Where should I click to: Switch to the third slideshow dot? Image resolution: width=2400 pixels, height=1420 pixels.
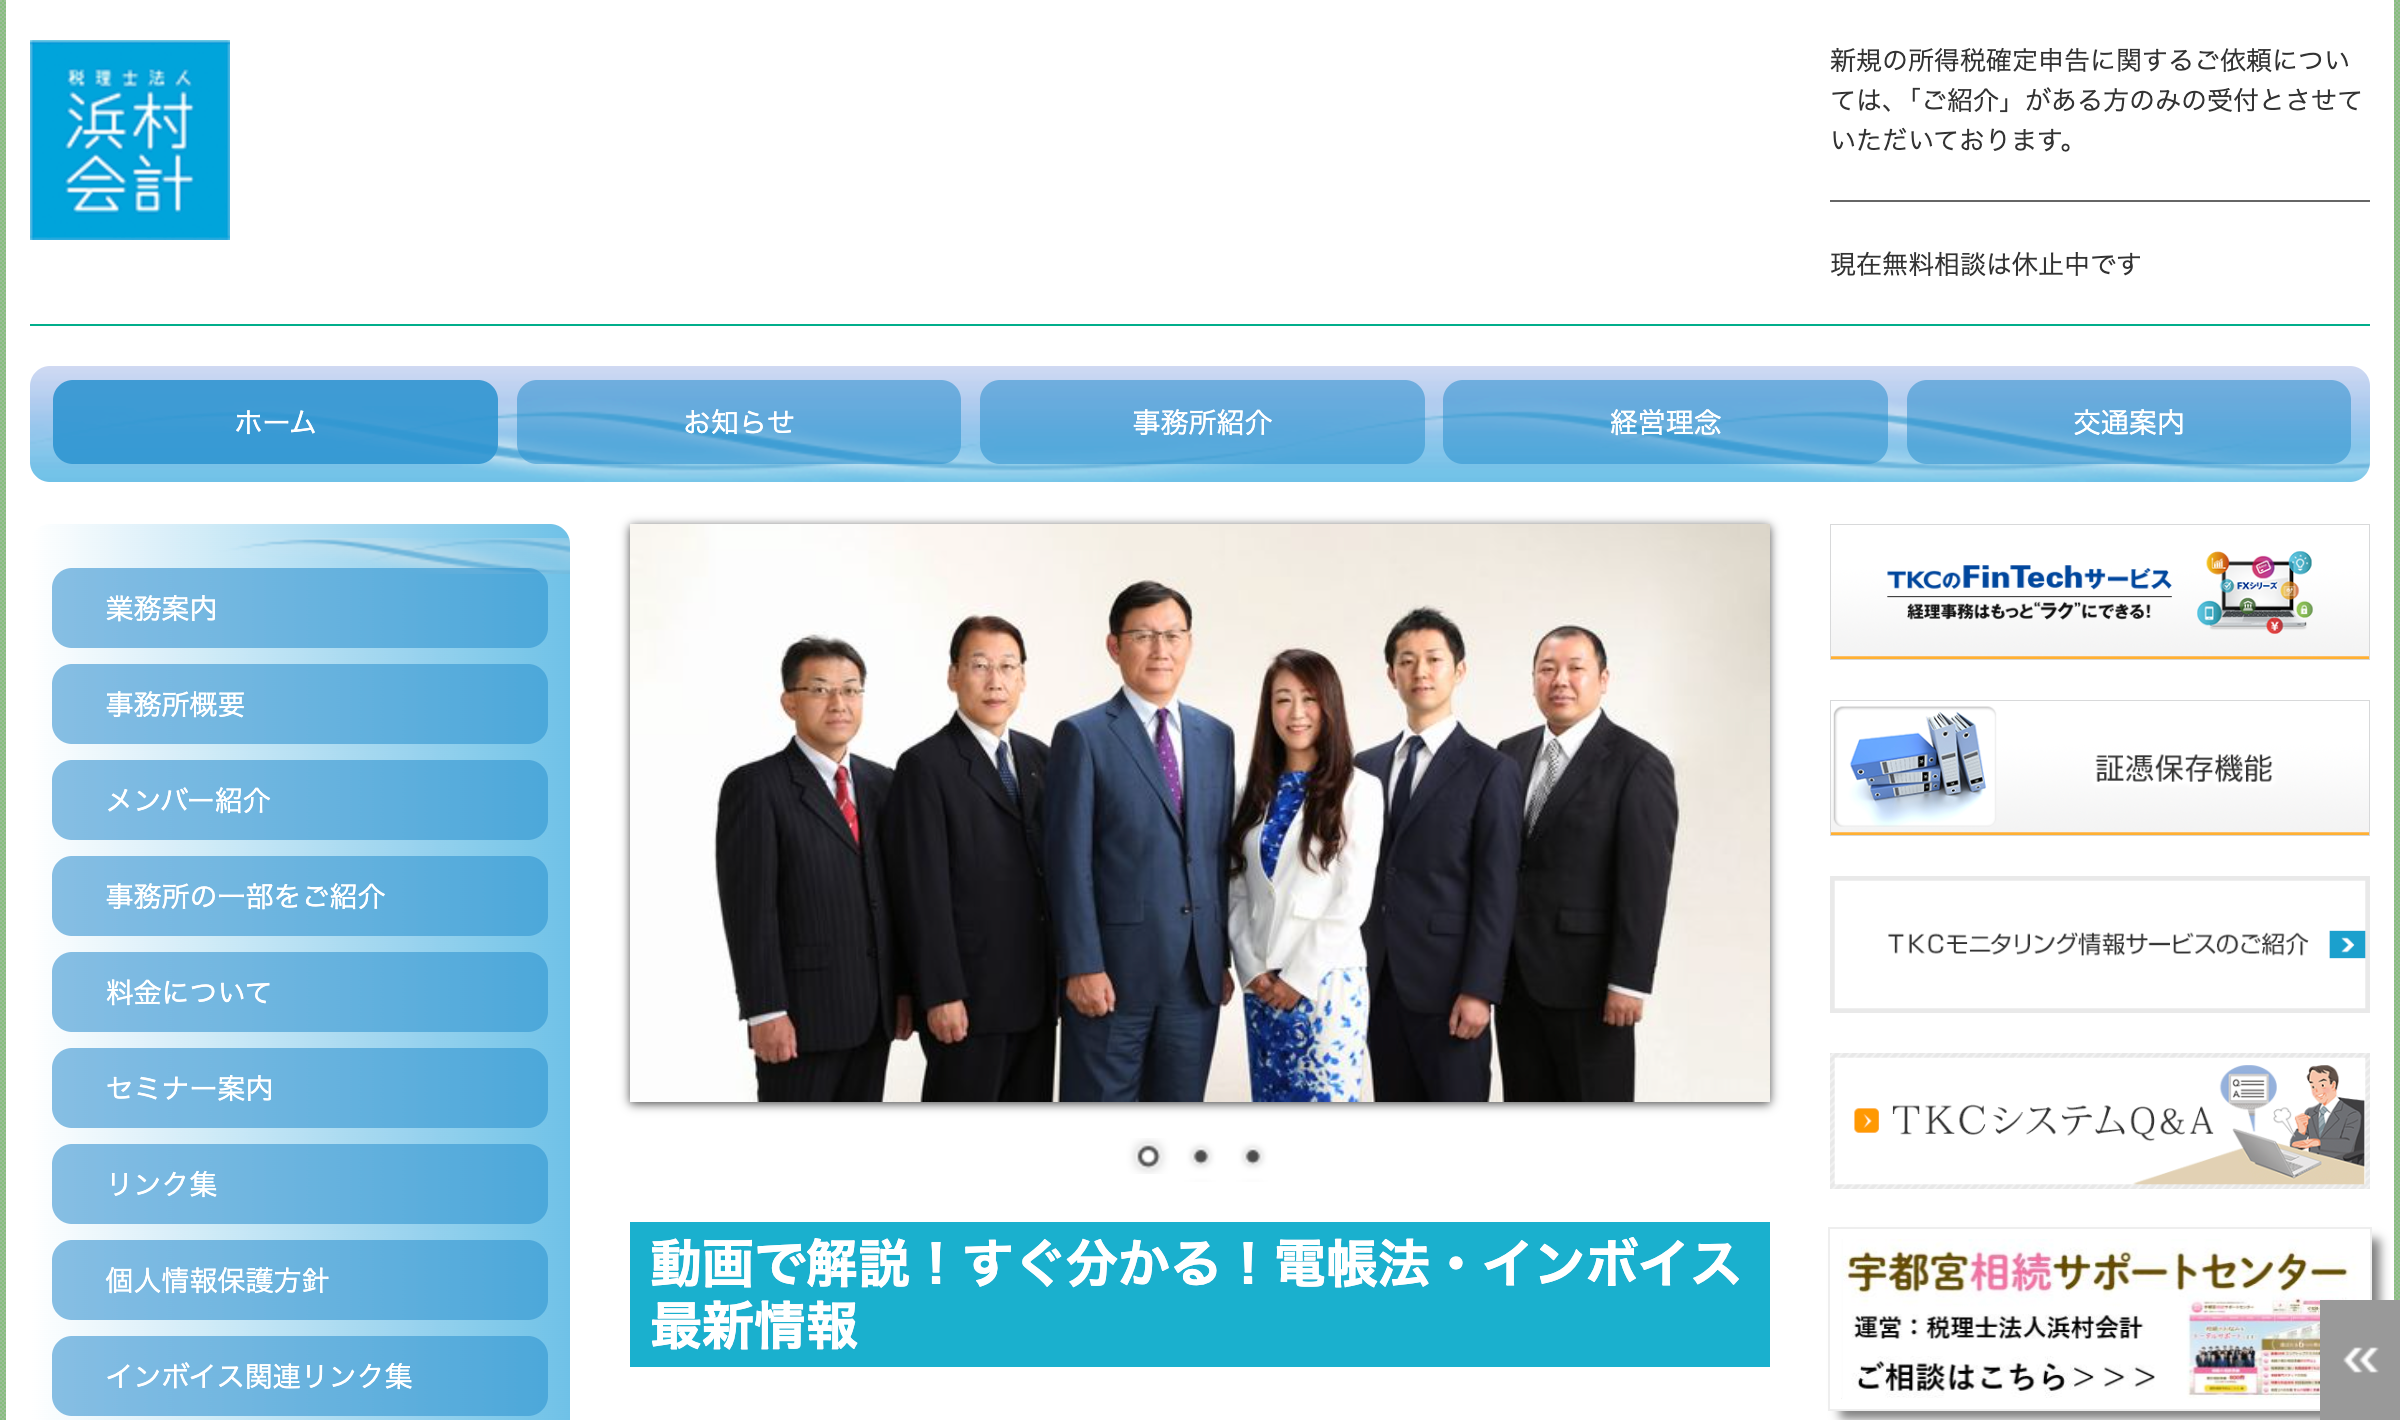pyautogui.click(x=1253, y=1156)
